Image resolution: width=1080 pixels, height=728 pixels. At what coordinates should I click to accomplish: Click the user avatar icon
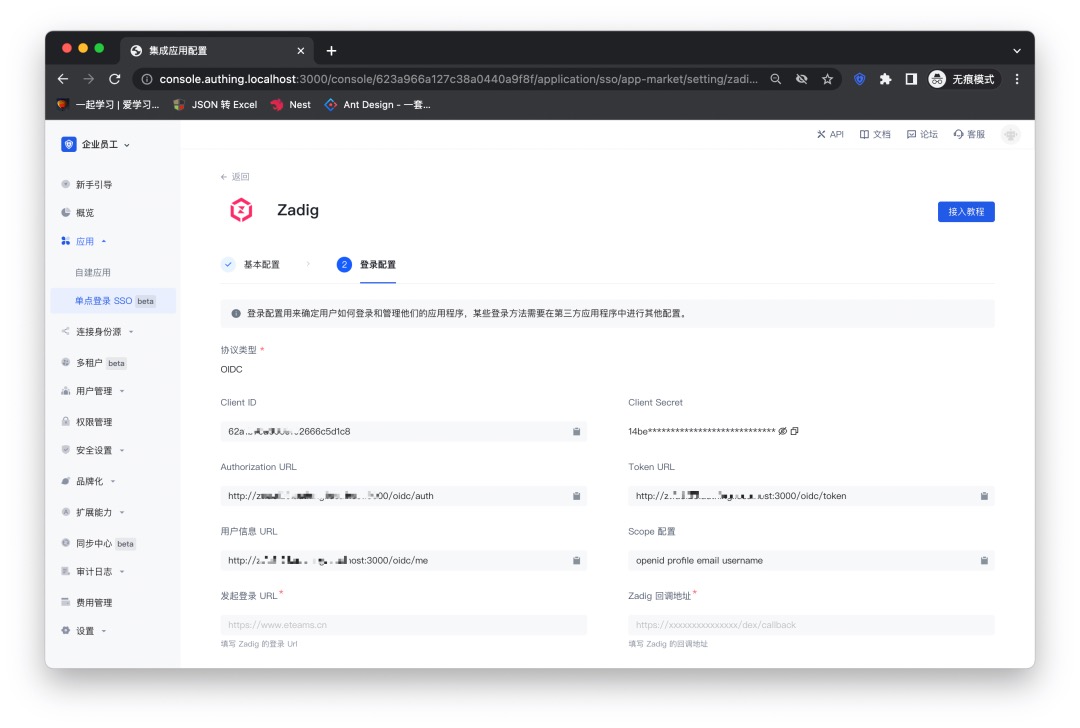coord(1010,135)
